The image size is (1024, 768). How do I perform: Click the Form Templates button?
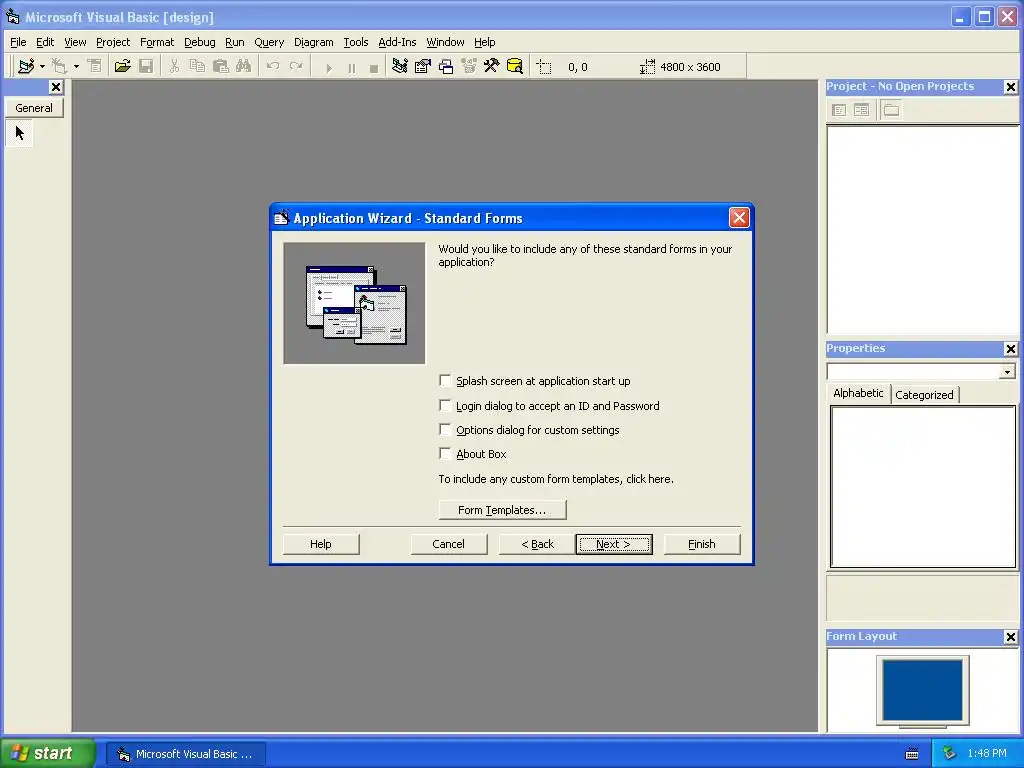click(502, 510)
